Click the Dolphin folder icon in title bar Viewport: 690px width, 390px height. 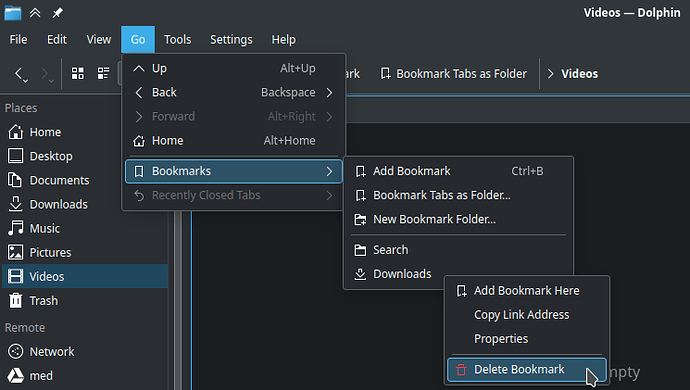point(13,13)
